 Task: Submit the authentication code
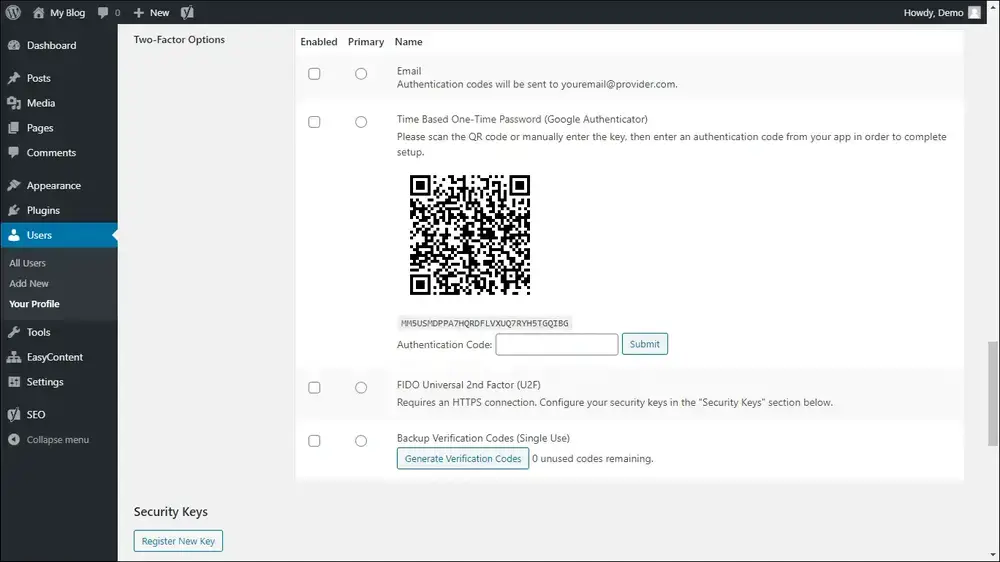(645, 344)
